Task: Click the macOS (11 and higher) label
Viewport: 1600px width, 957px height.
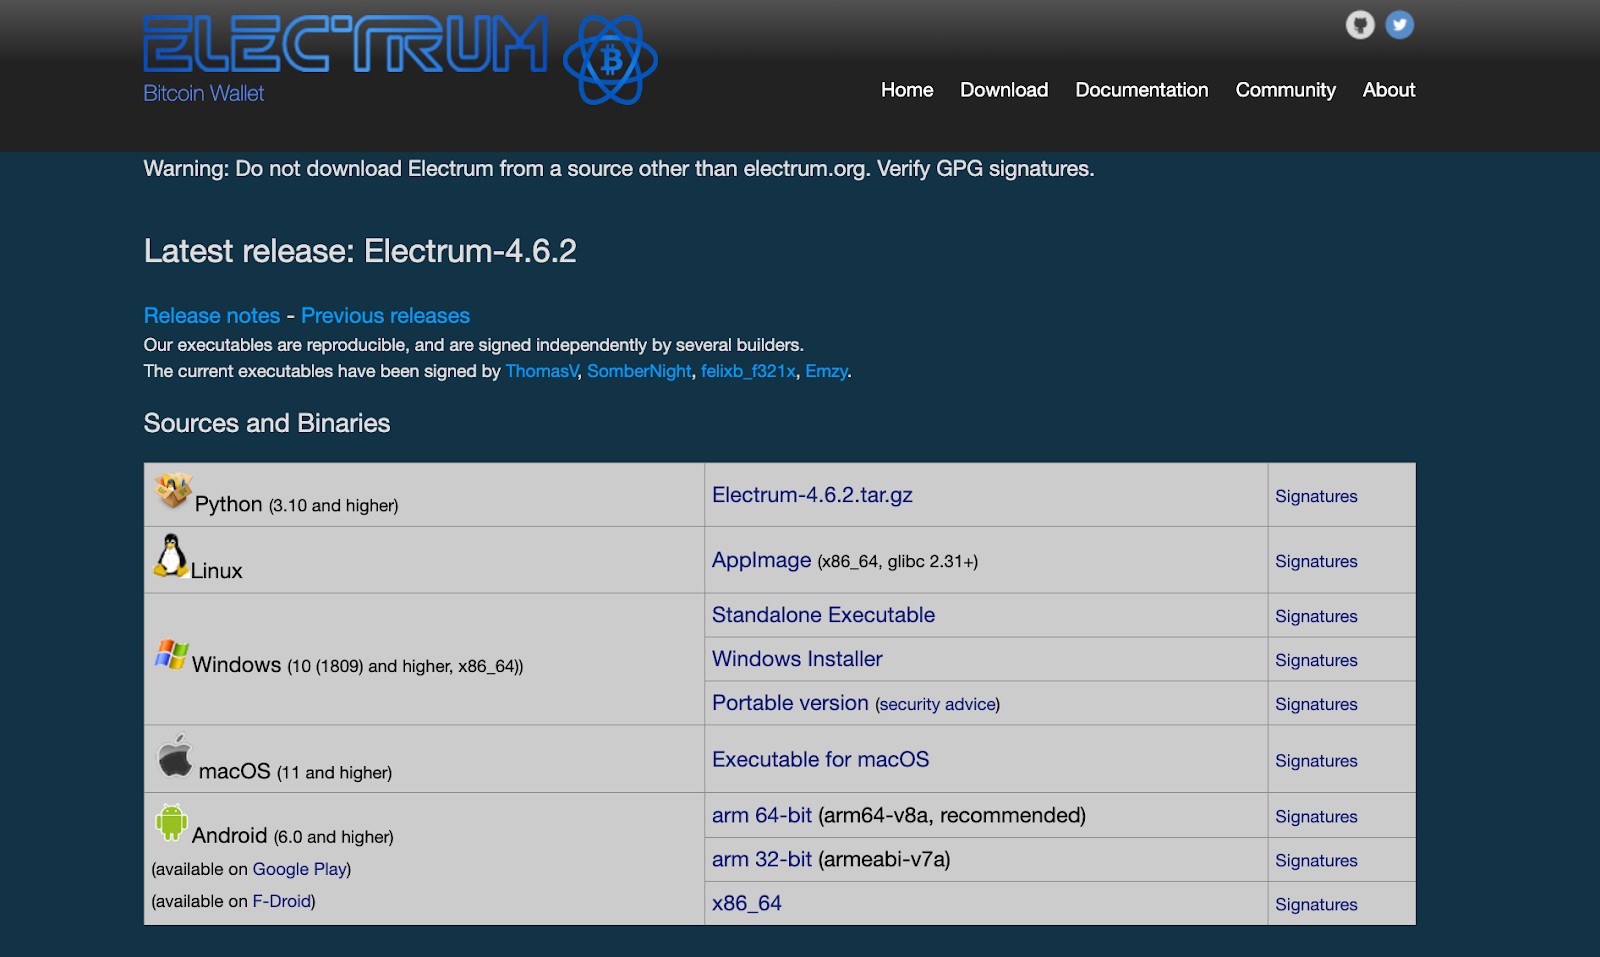Action: 295,771
